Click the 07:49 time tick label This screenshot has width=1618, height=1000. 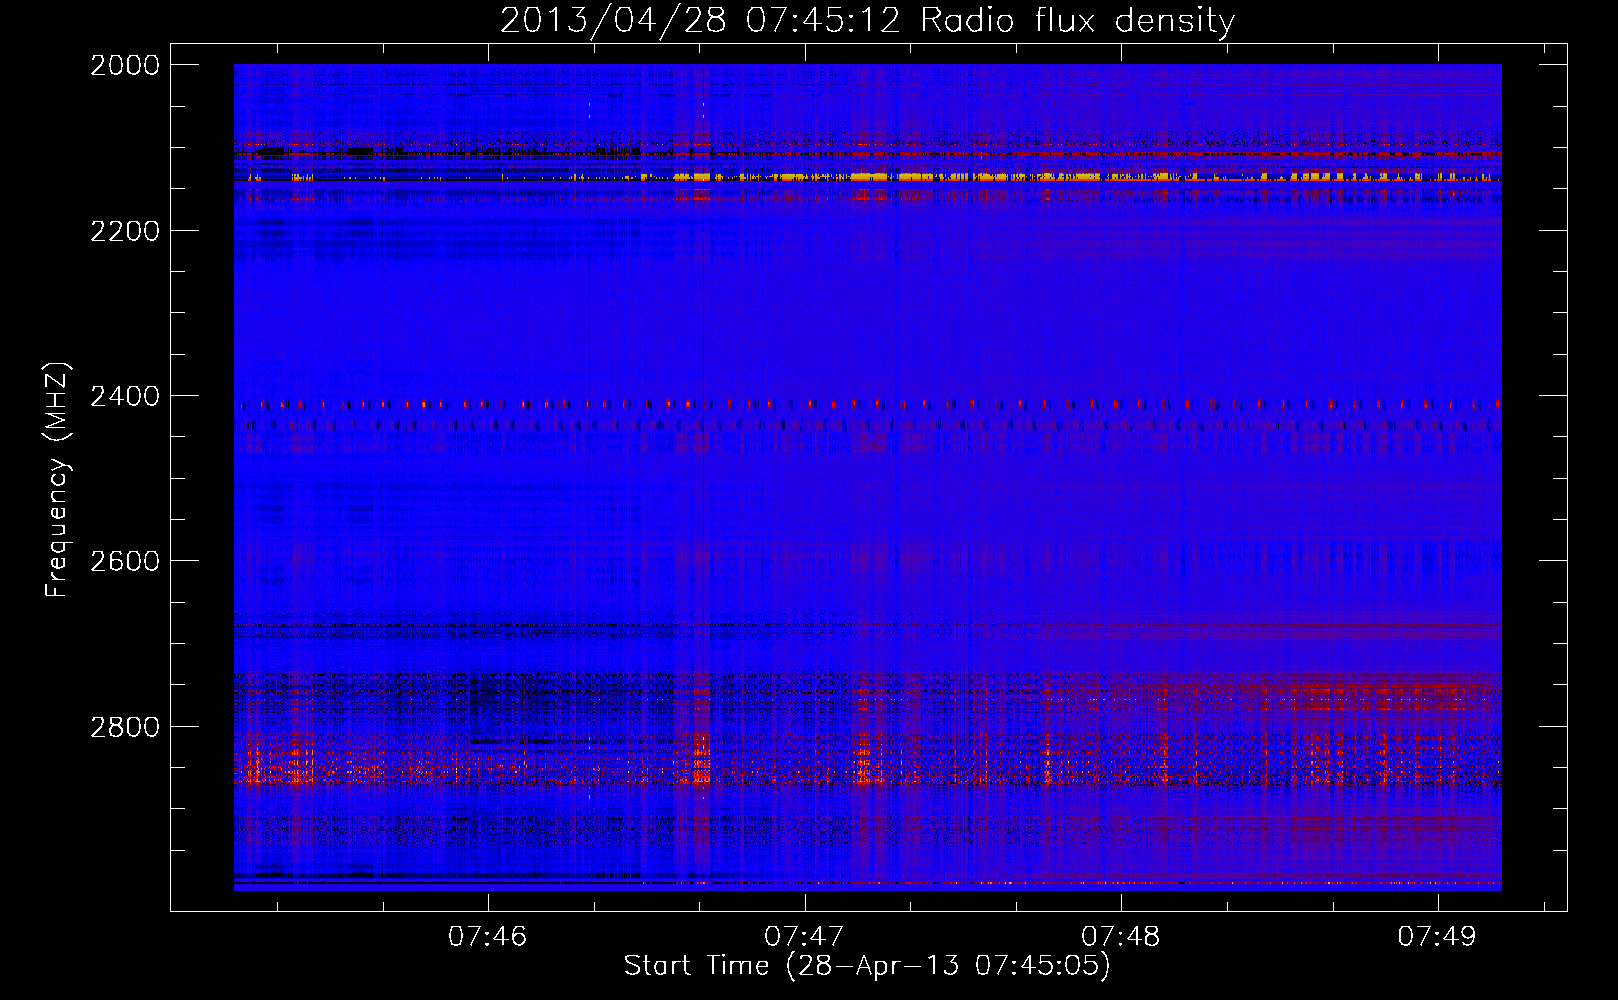pyautogui.click(x=1437, y=937)
